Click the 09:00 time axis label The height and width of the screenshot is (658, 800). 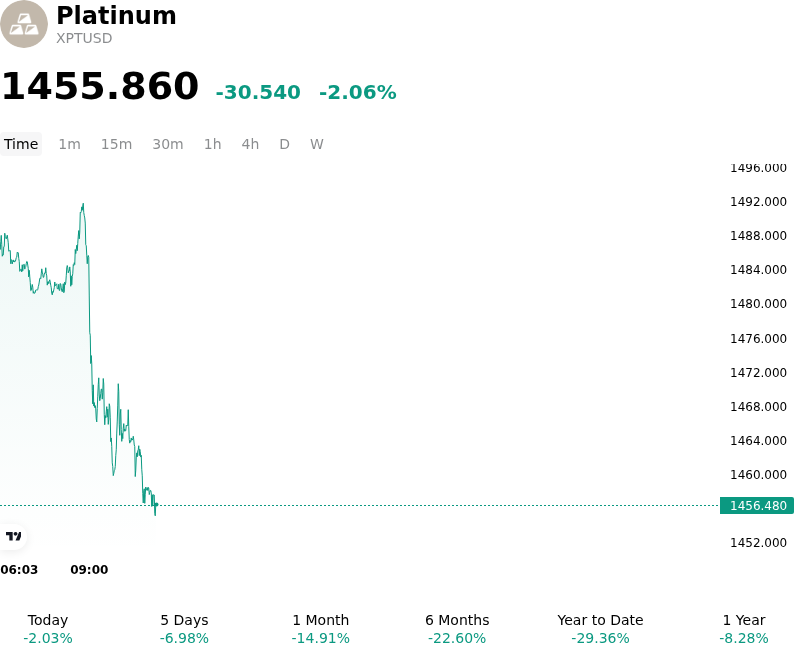(89, 570)
